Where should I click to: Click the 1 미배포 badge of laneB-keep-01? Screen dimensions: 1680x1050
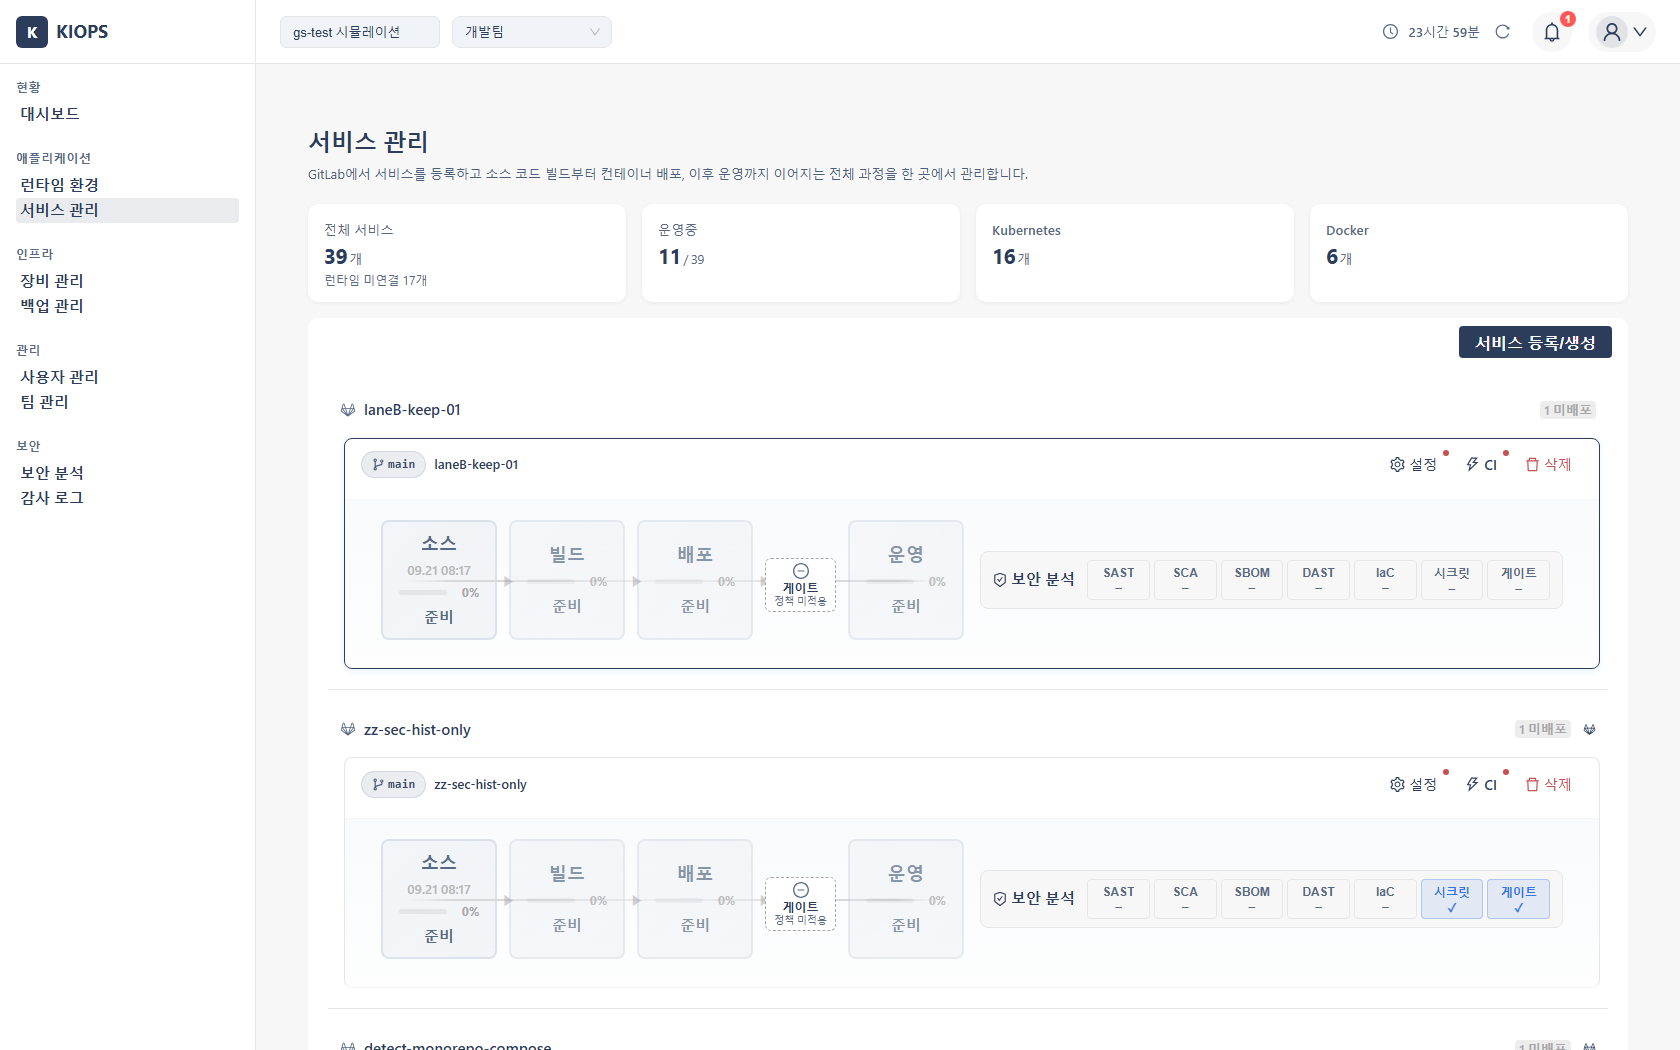(x=1568, y=410)
